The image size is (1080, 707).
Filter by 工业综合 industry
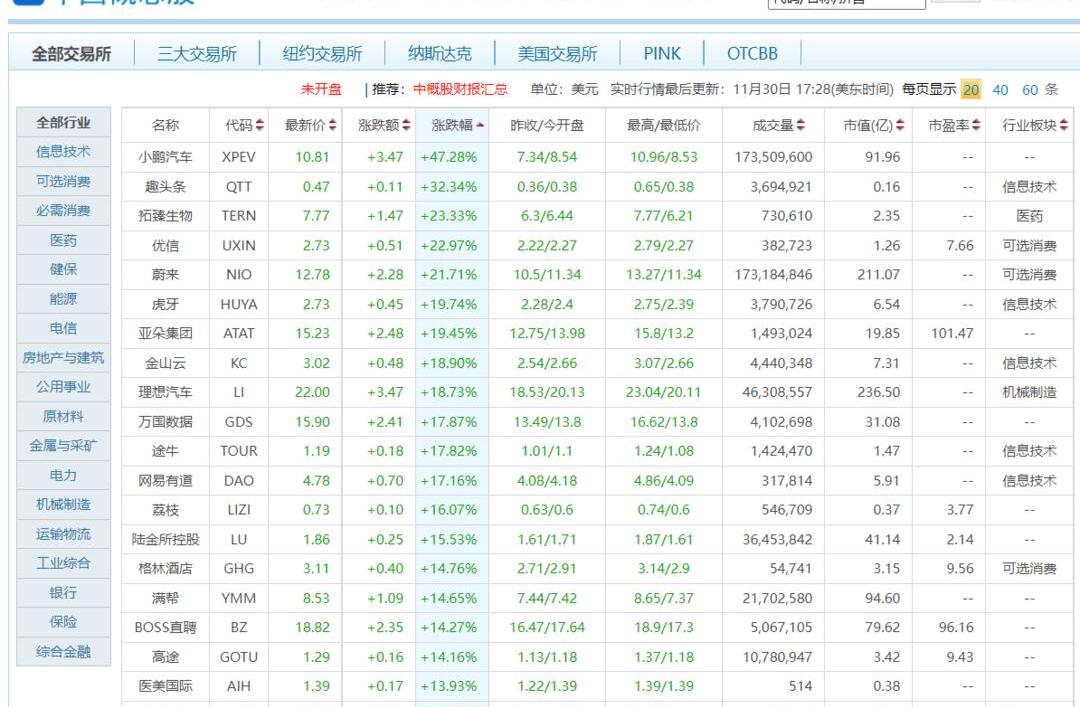pyautogui.click(x=63, y=563)
